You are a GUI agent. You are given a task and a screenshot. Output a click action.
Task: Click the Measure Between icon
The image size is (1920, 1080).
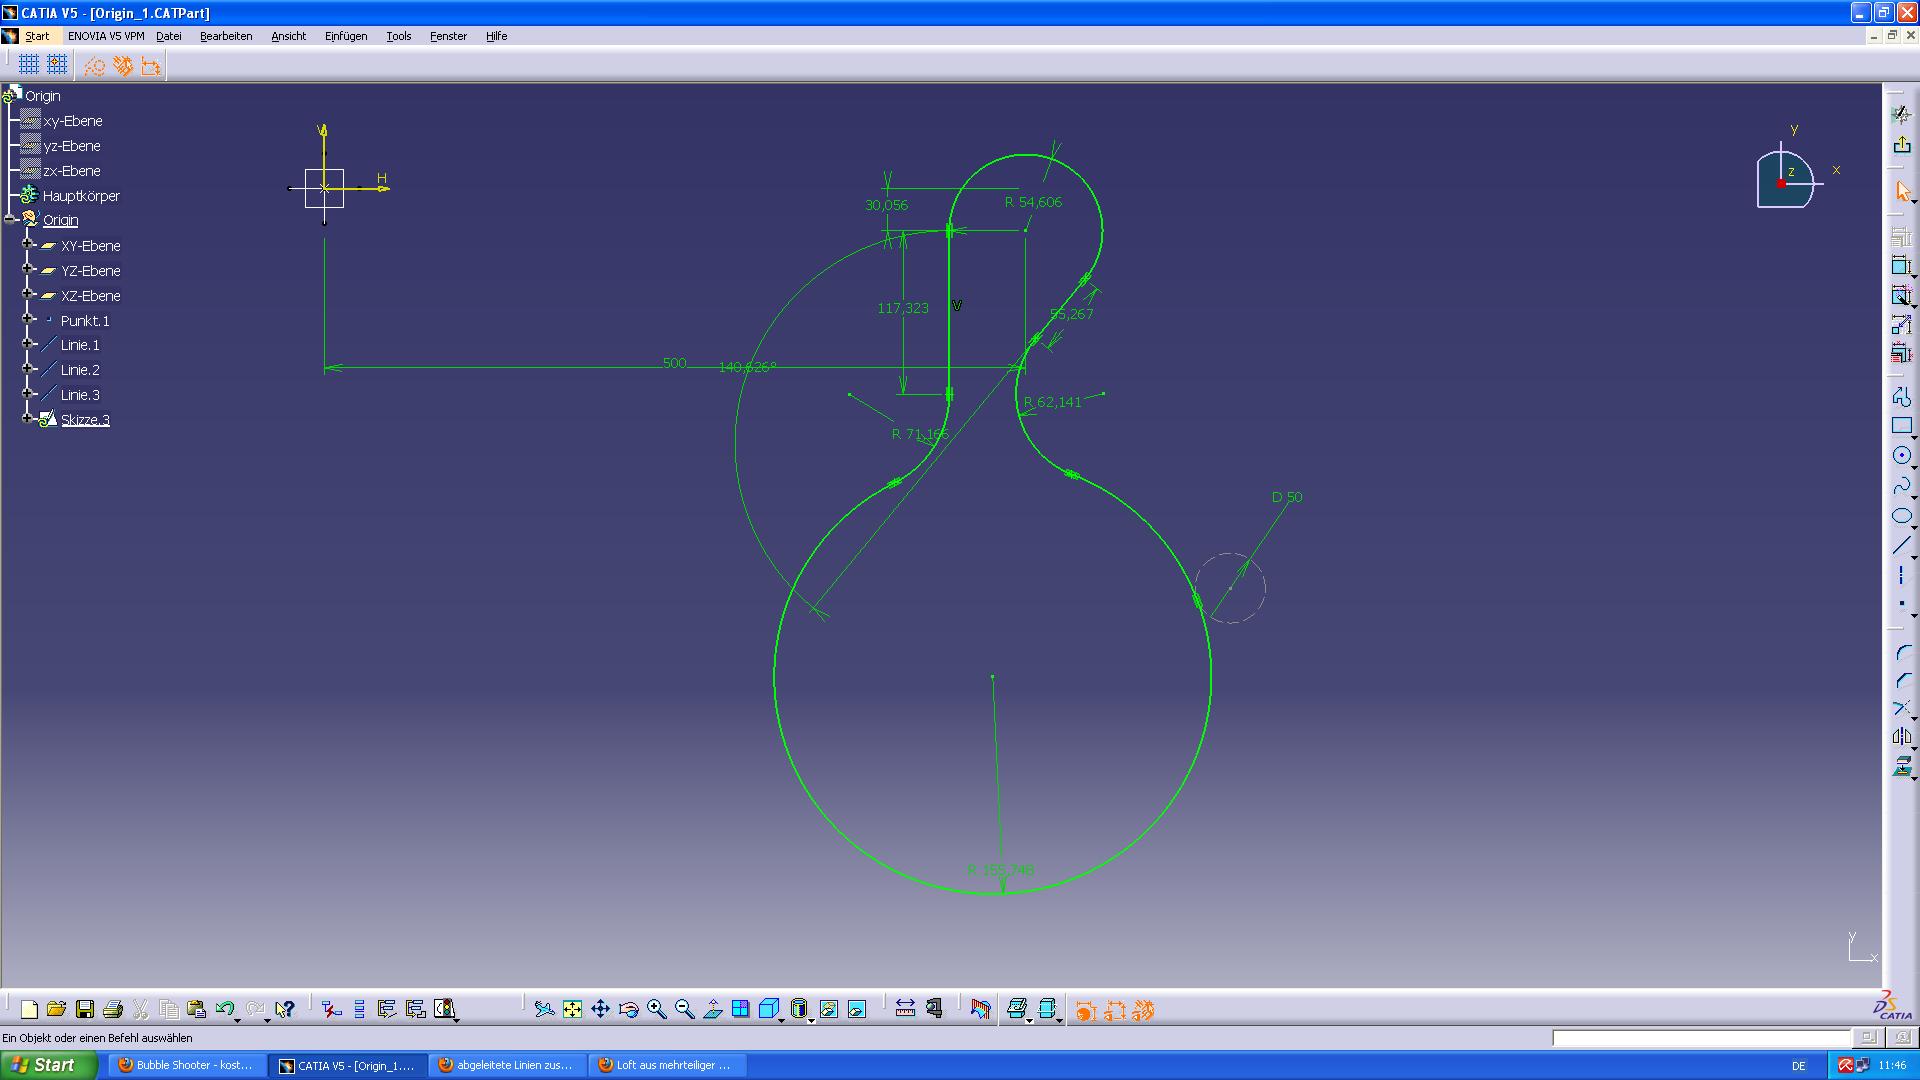coord(905,1009)
